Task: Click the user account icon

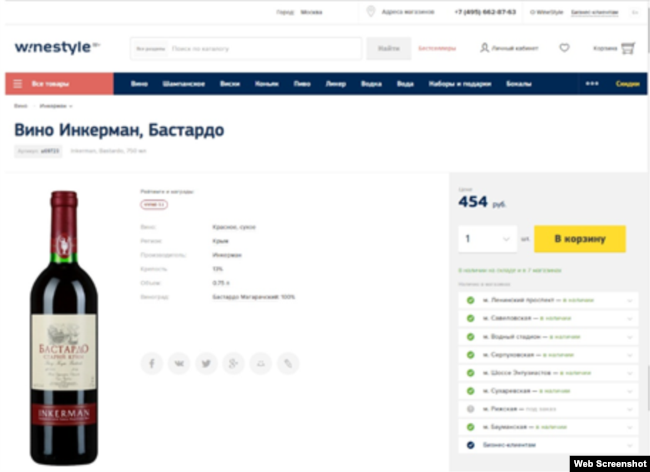Action: (484, 48)
